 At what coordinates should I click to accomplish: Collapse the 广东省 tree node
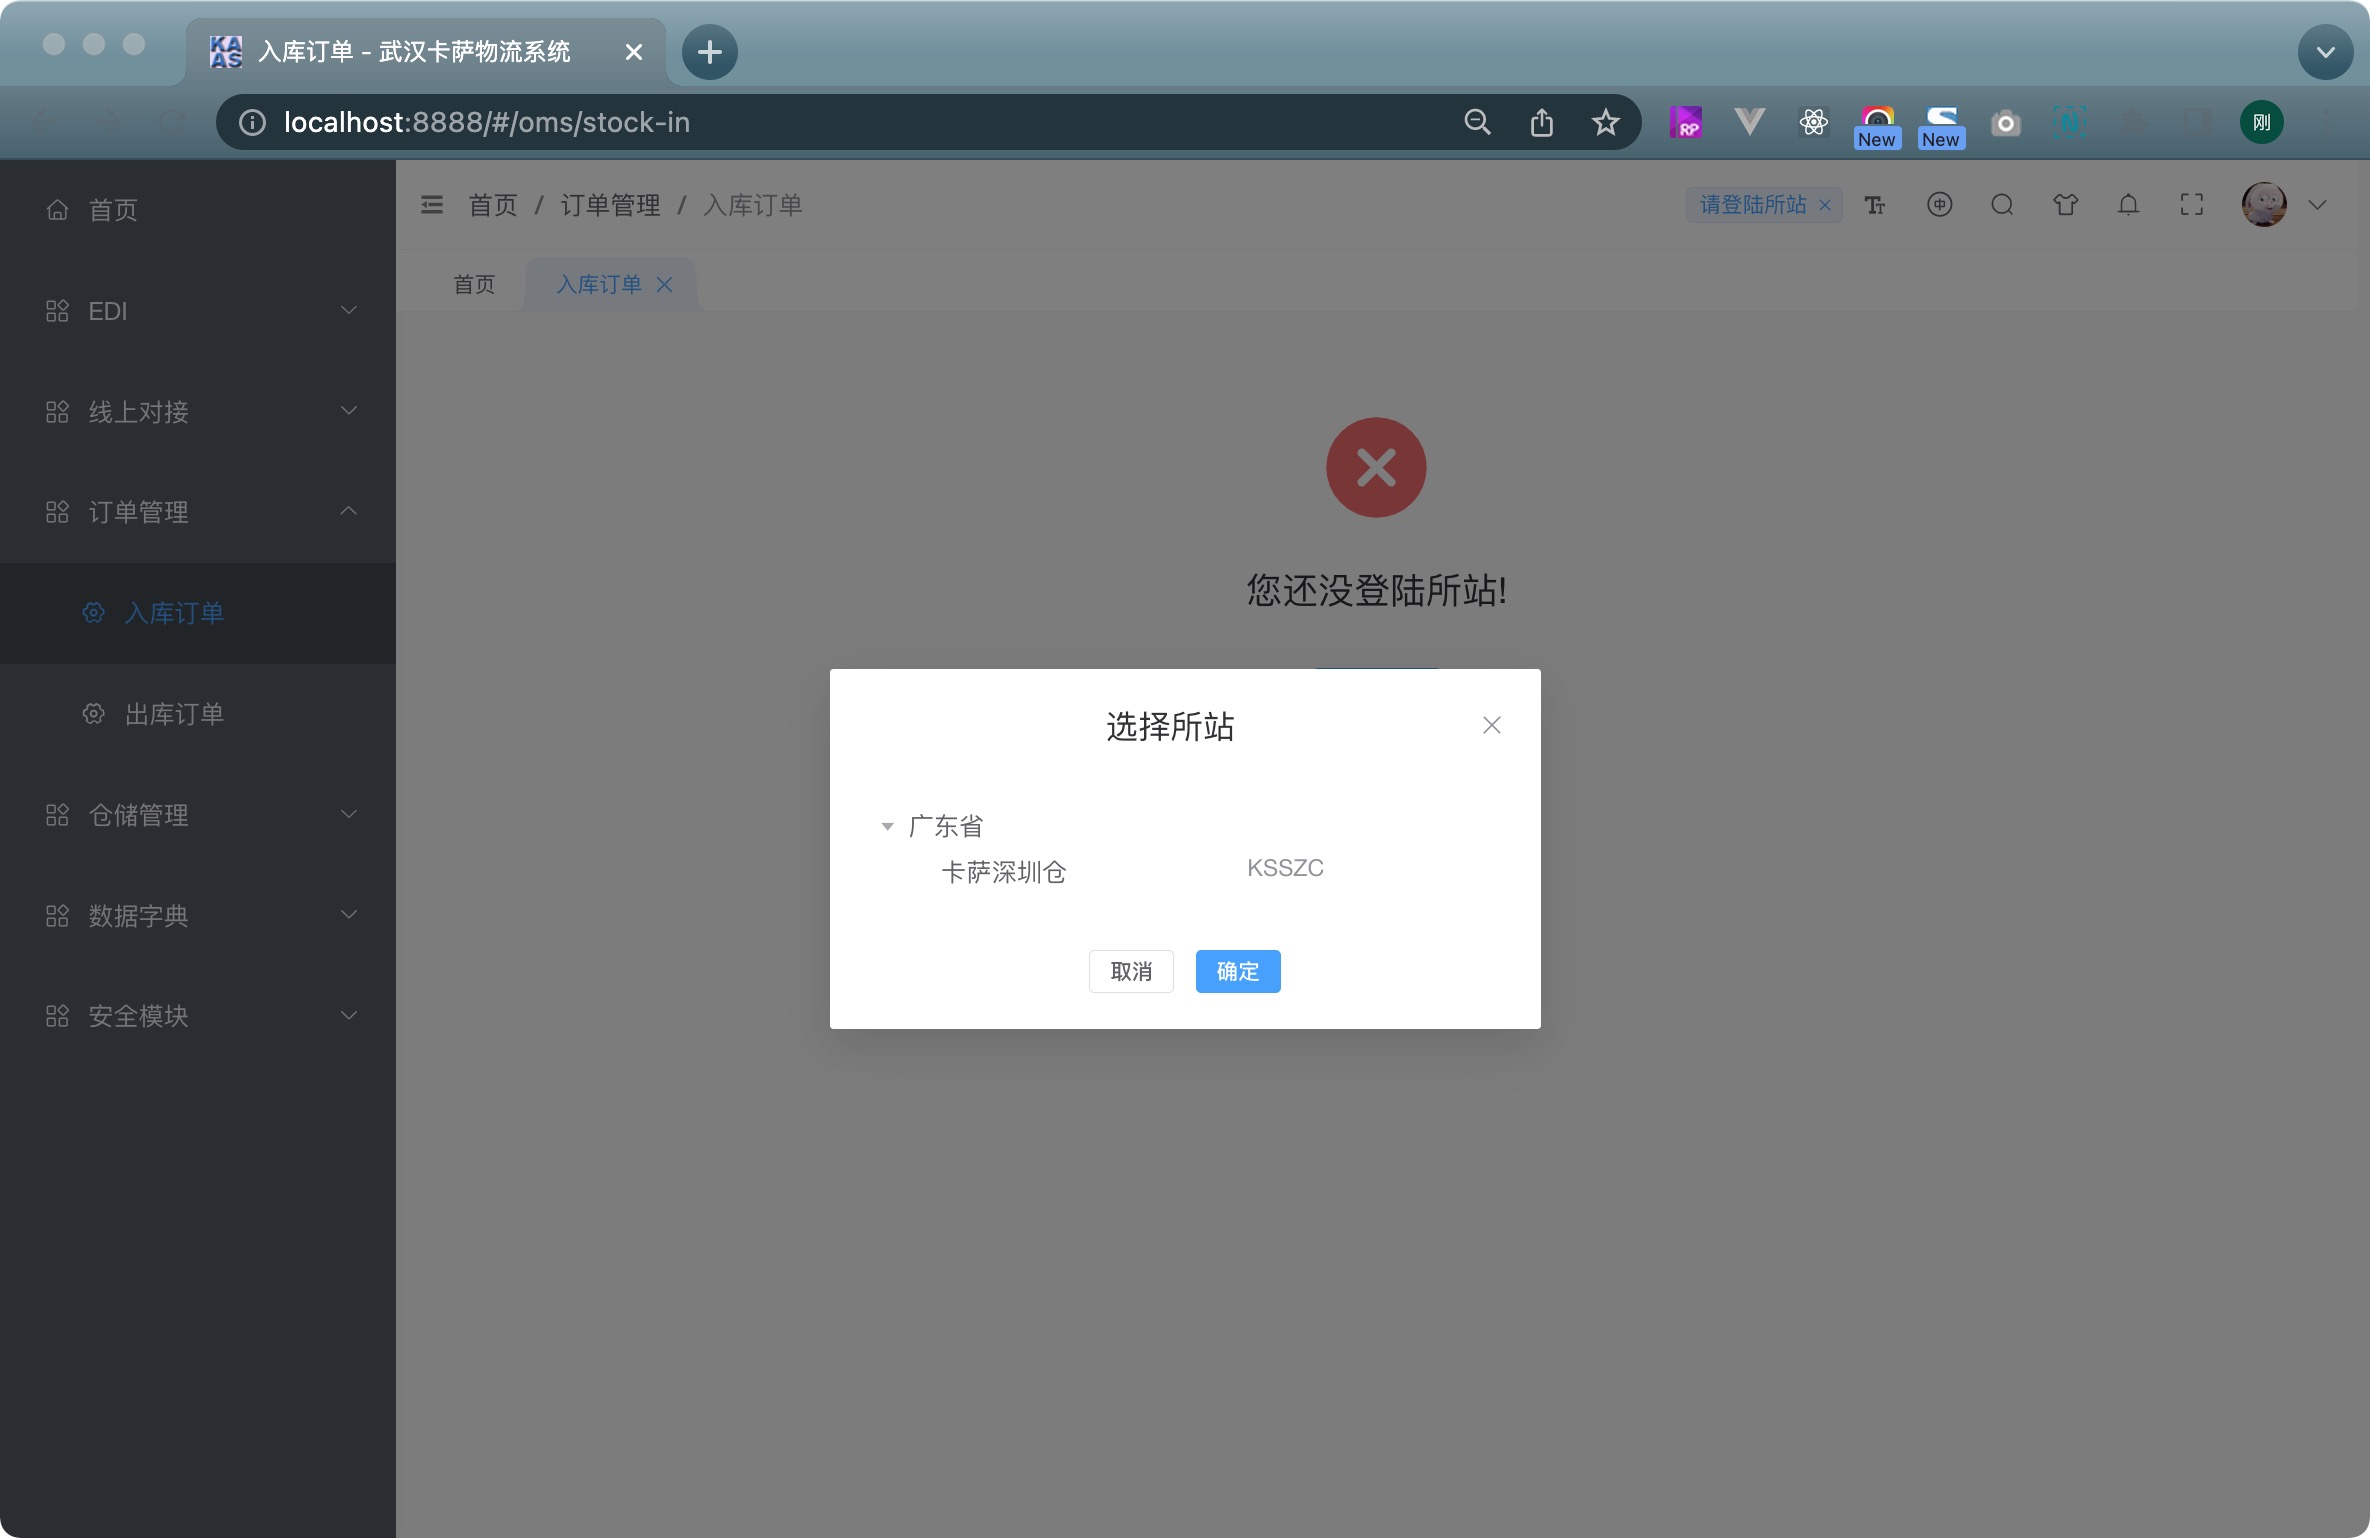pyautogui.click(x=887, y=827)
